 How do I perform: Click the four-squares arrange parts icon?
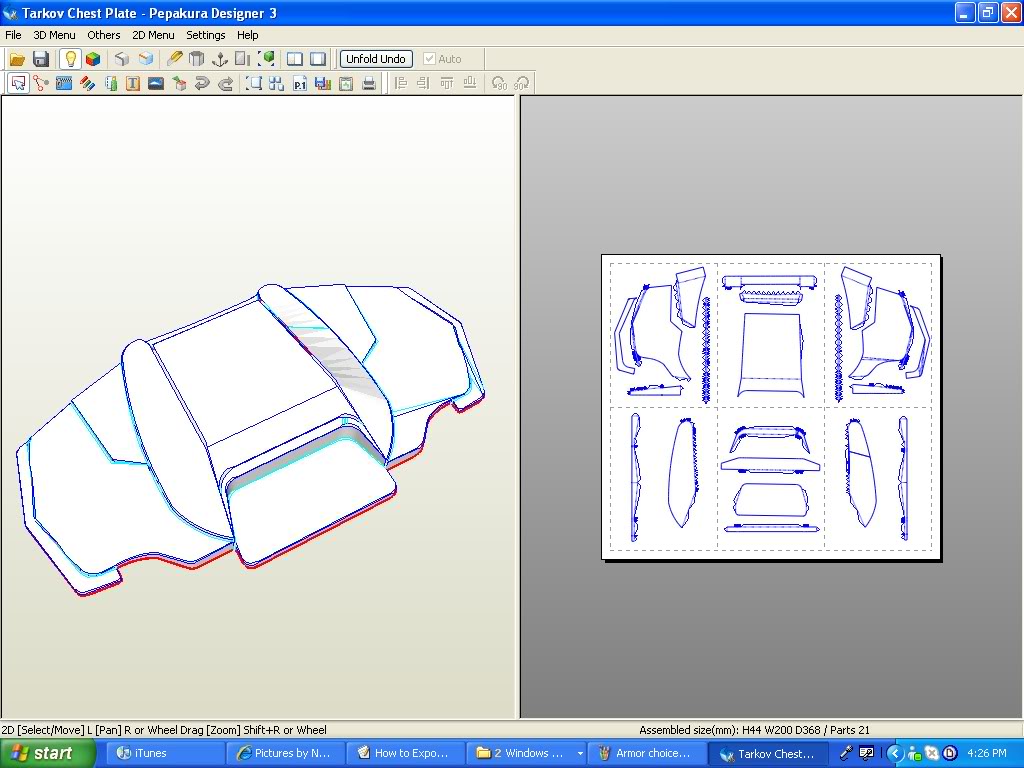[x=276, y=84]
